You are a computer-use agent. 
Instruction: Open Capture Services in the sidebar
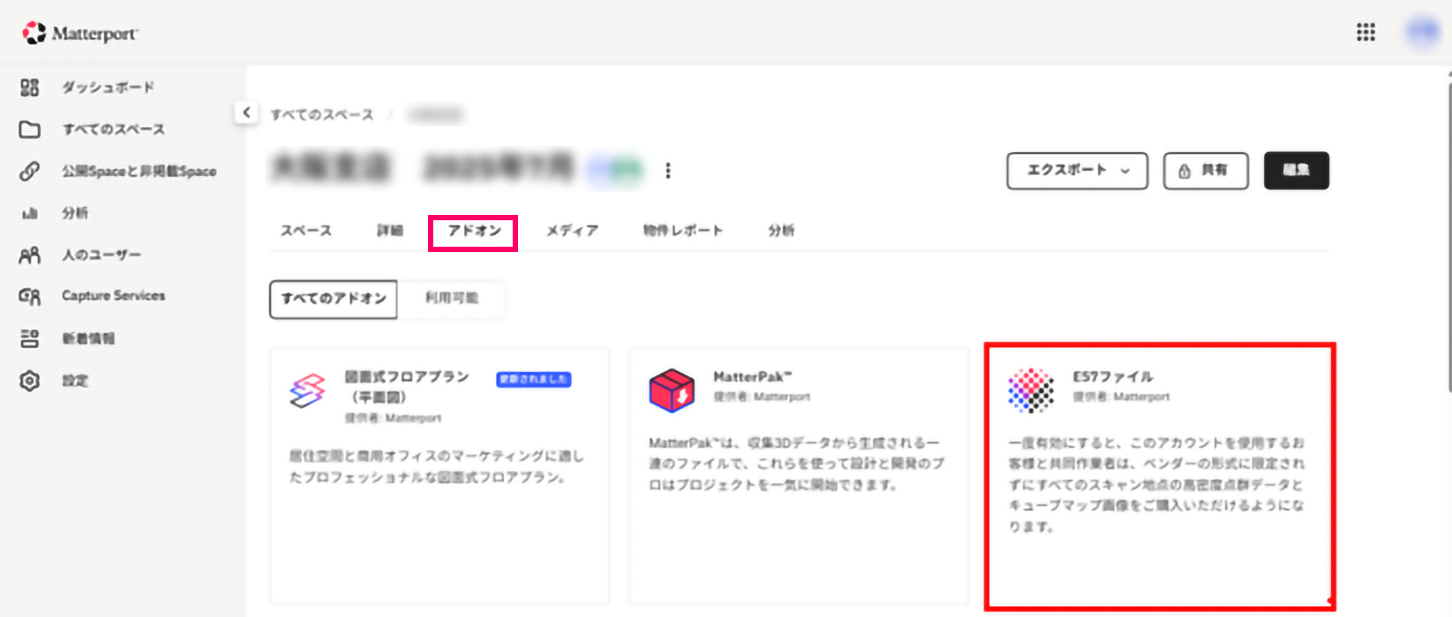[x=113, y=296]
